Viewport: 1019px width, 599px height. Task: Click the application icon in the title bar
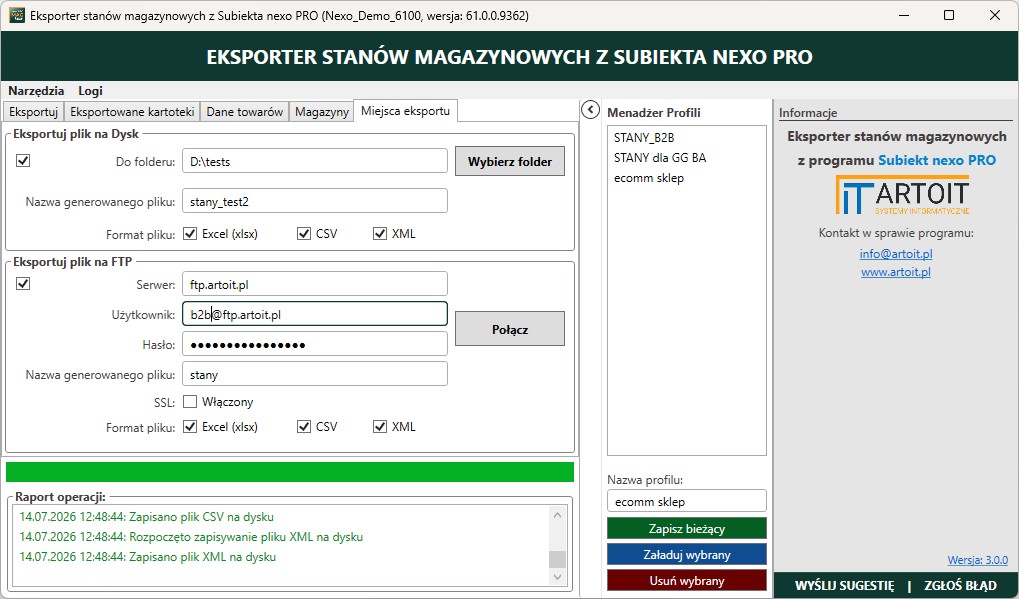click(17, 15)
